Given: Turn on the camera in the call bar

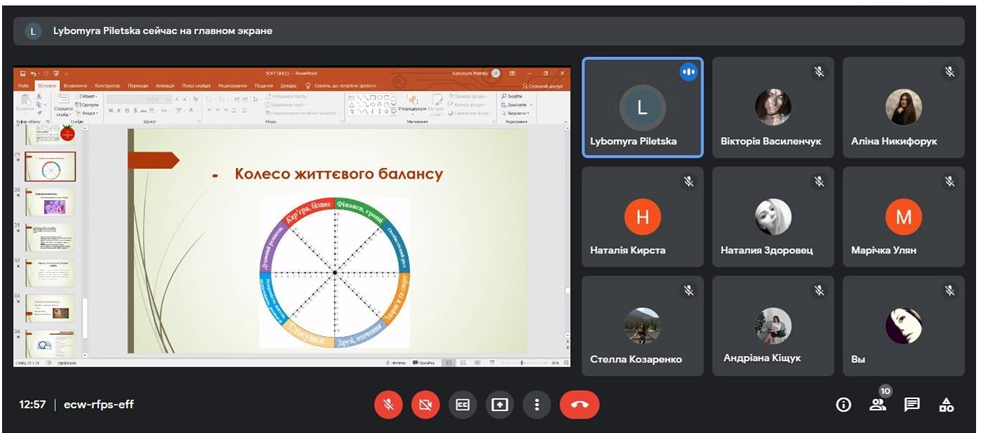Looking at the screenshot, I should (425, 405).
